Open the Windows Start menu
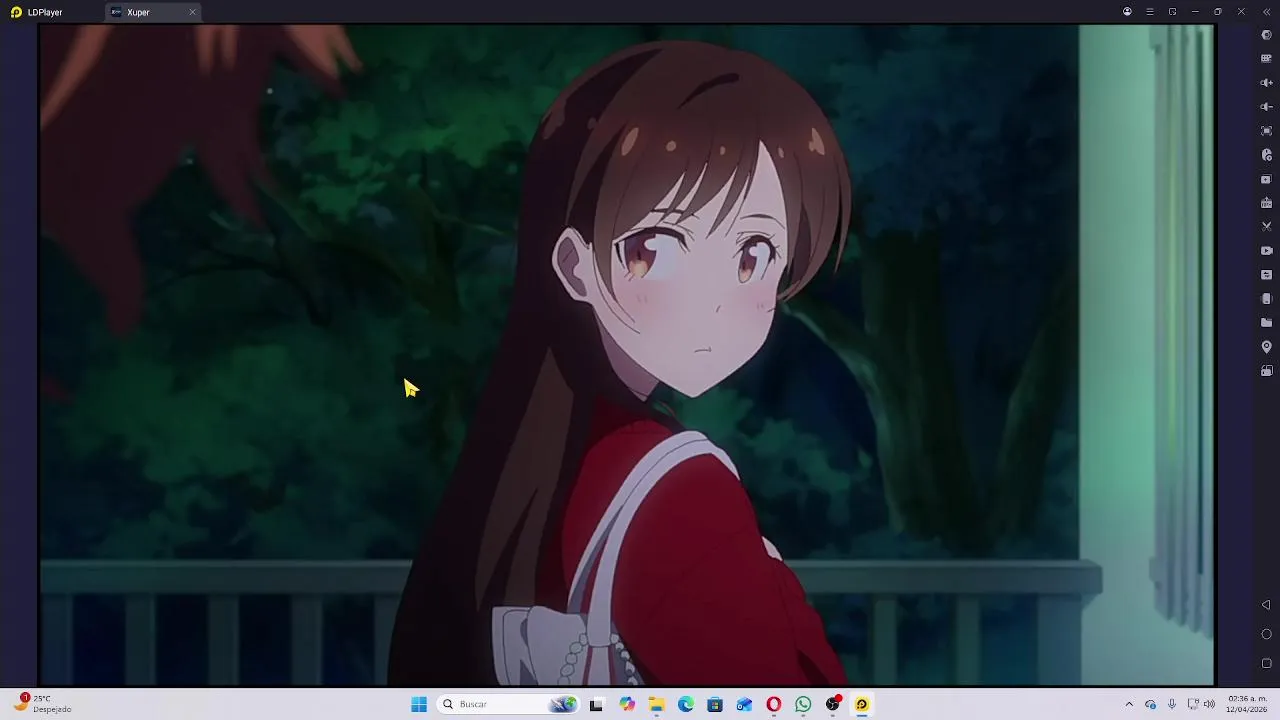This screenshot has width=1280, height=720. (419, 704)
